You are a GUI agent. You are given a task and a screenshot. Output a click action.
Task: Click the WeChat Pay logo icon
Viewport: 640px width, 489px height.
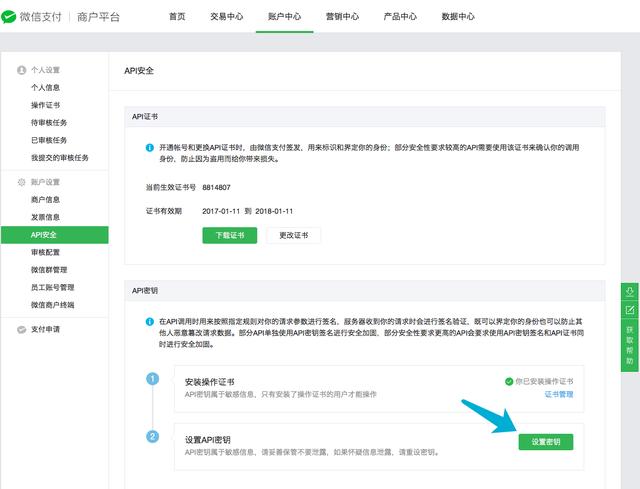pyautogui.click(x=13, y=17)
